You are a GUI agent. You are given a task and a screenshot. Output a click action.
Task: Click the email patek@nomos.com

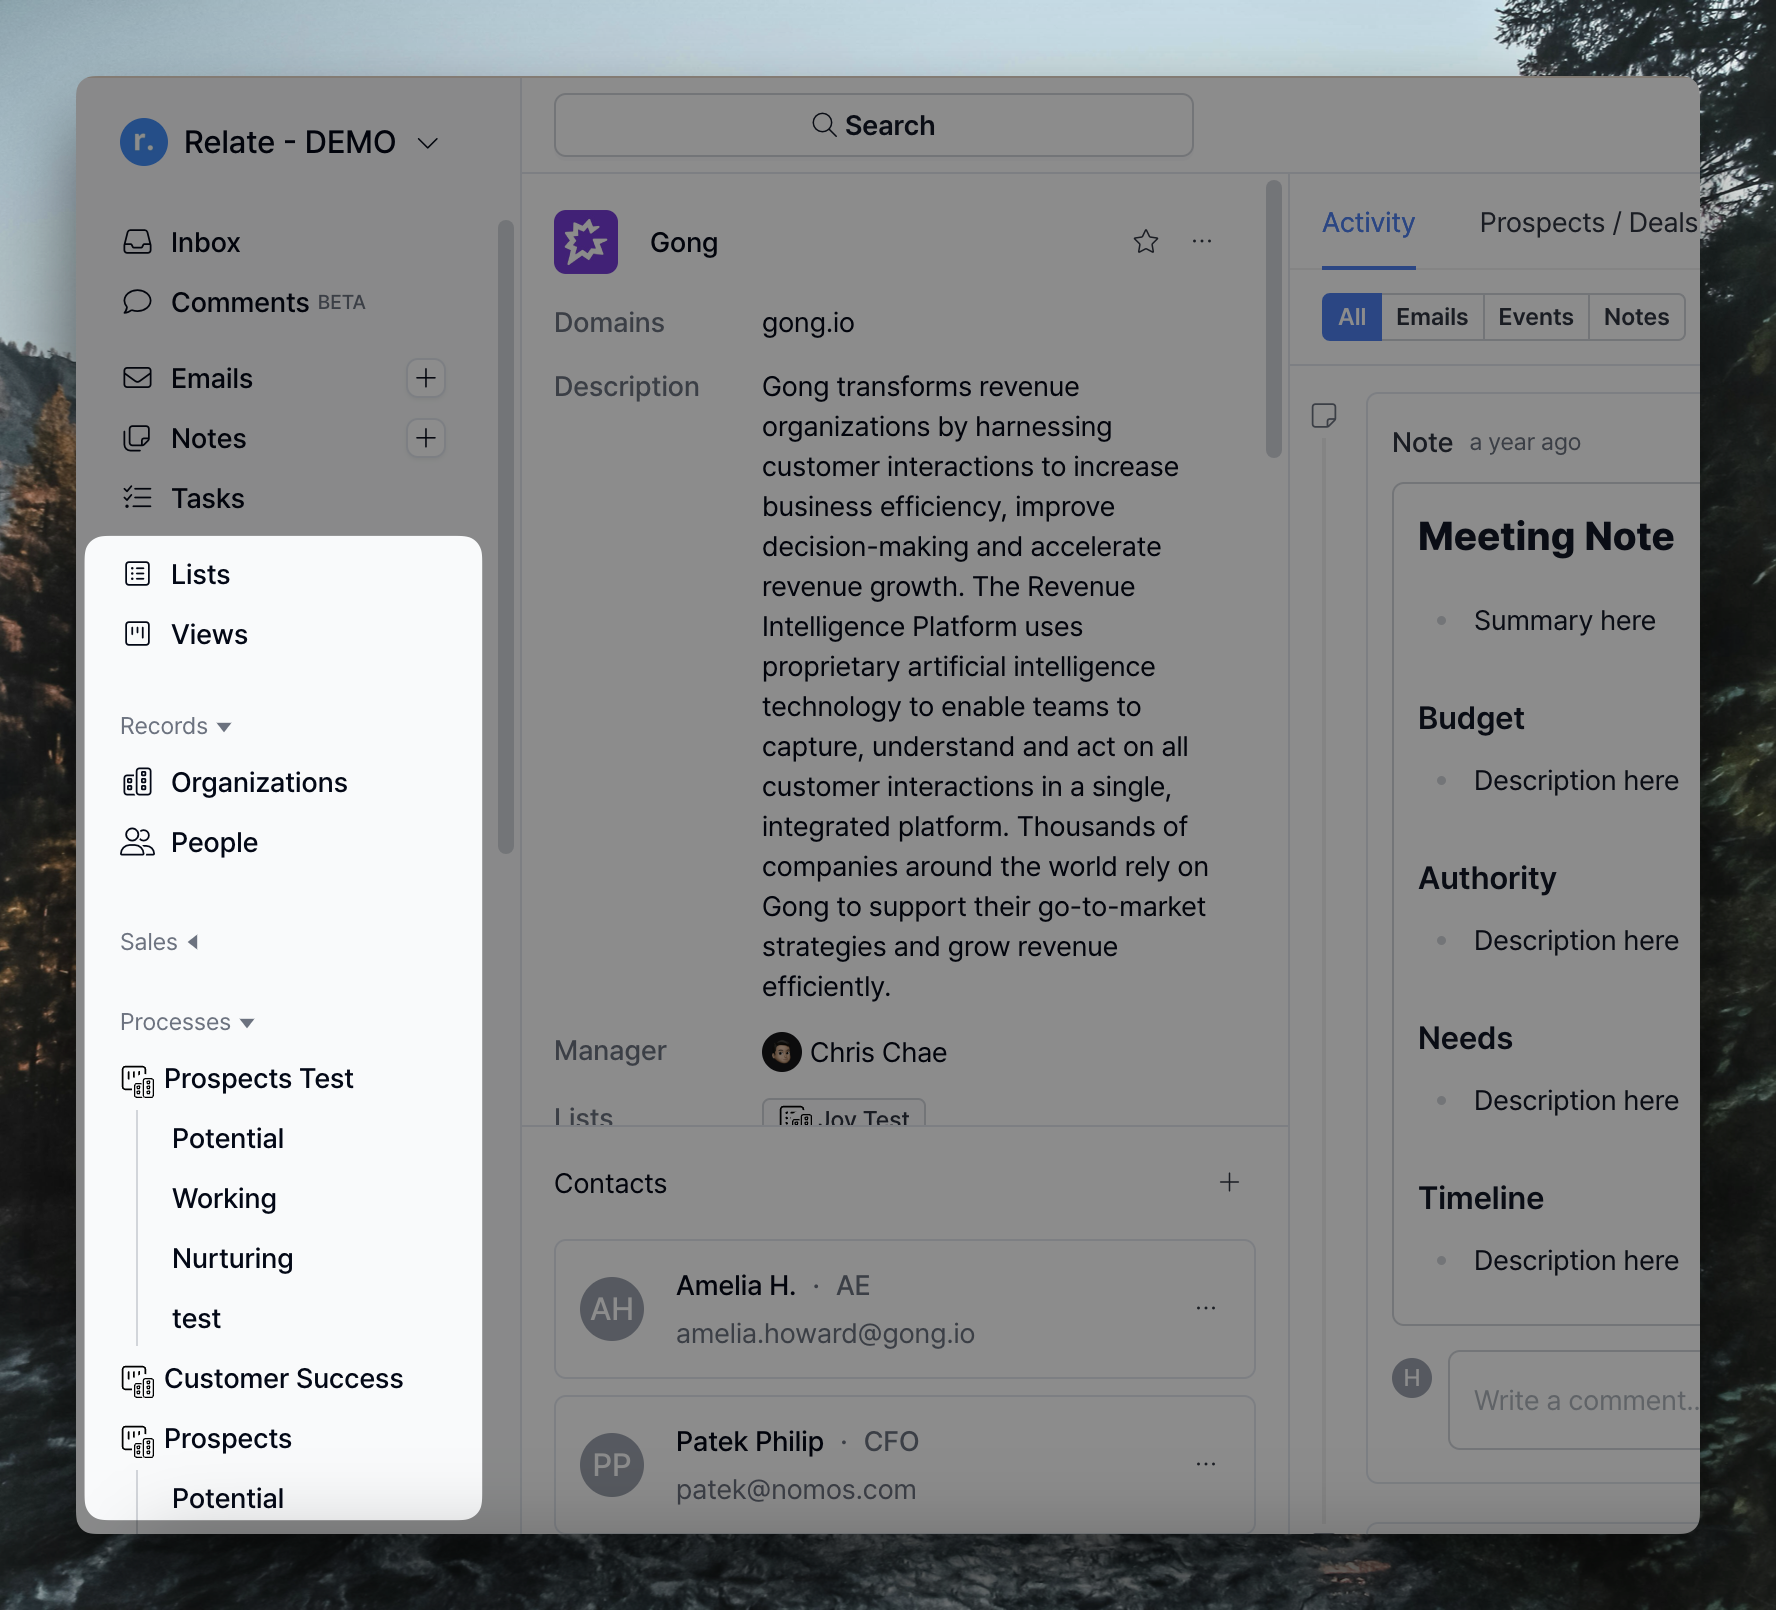(796, 1489)
